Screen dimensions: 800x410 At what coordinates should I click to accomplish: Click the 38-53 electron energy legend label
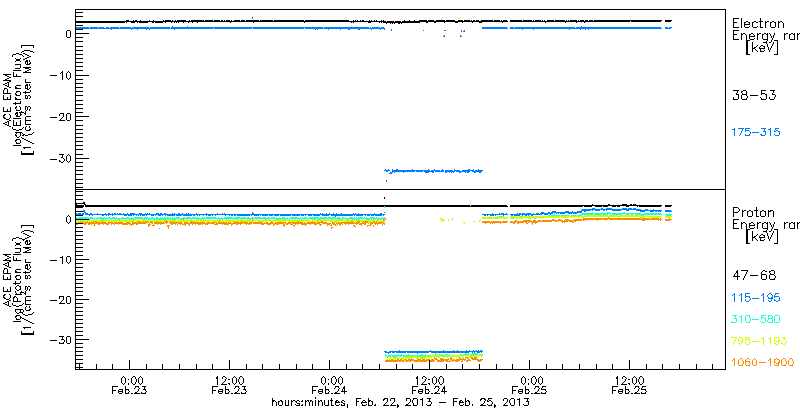tap(754, 95)
